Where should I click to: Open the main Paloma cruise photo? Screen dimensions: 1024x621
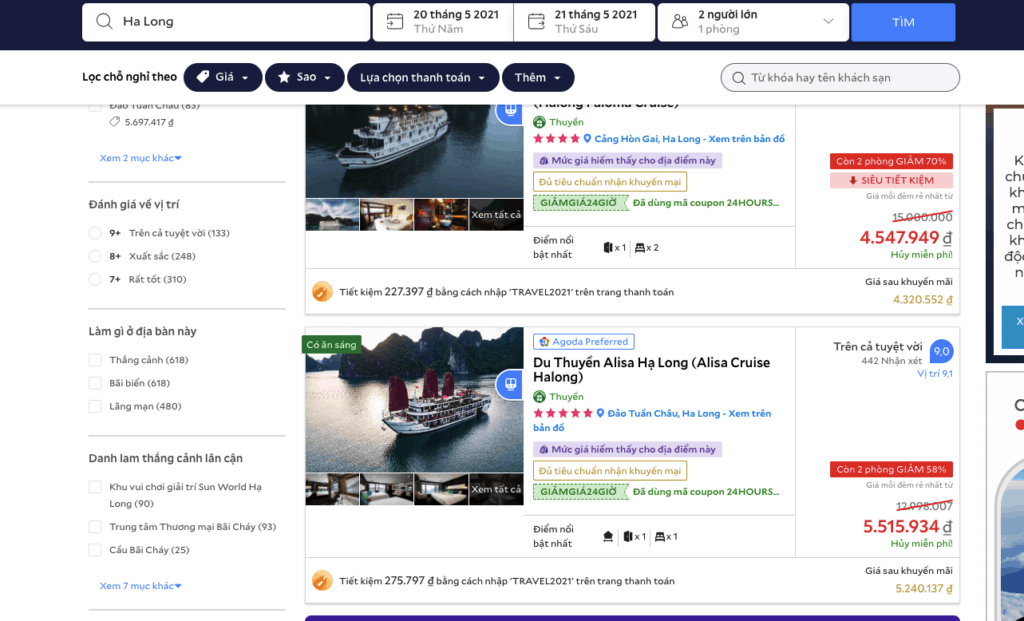click(414, 151)
